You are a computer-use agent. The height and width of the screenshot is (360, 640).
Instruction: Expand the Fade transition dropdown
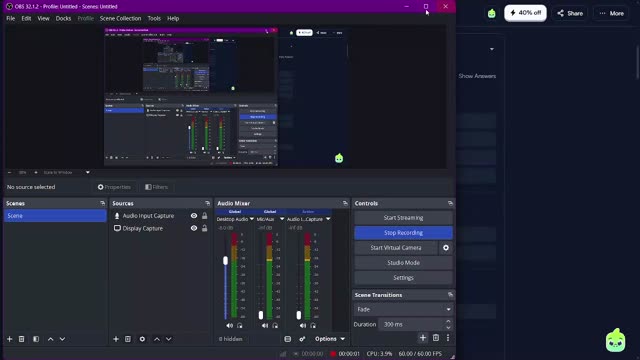[403, 309]
